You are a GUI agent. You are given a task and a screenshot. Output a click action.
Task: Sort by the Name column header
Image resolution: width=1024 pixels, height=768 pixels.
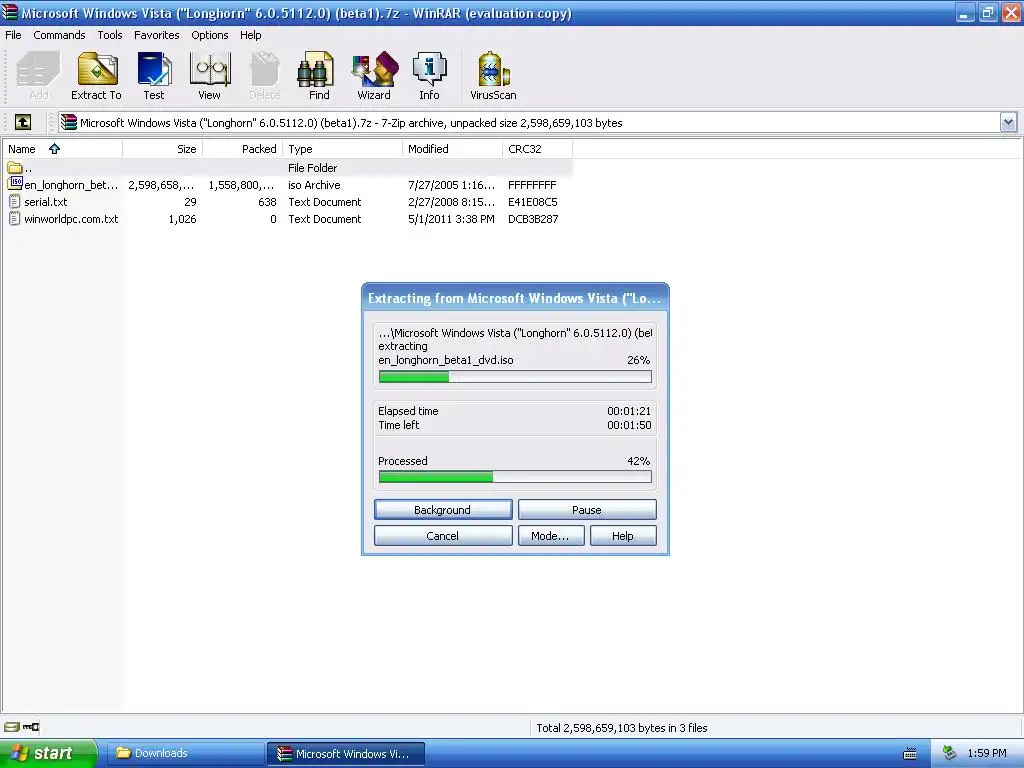61,149
